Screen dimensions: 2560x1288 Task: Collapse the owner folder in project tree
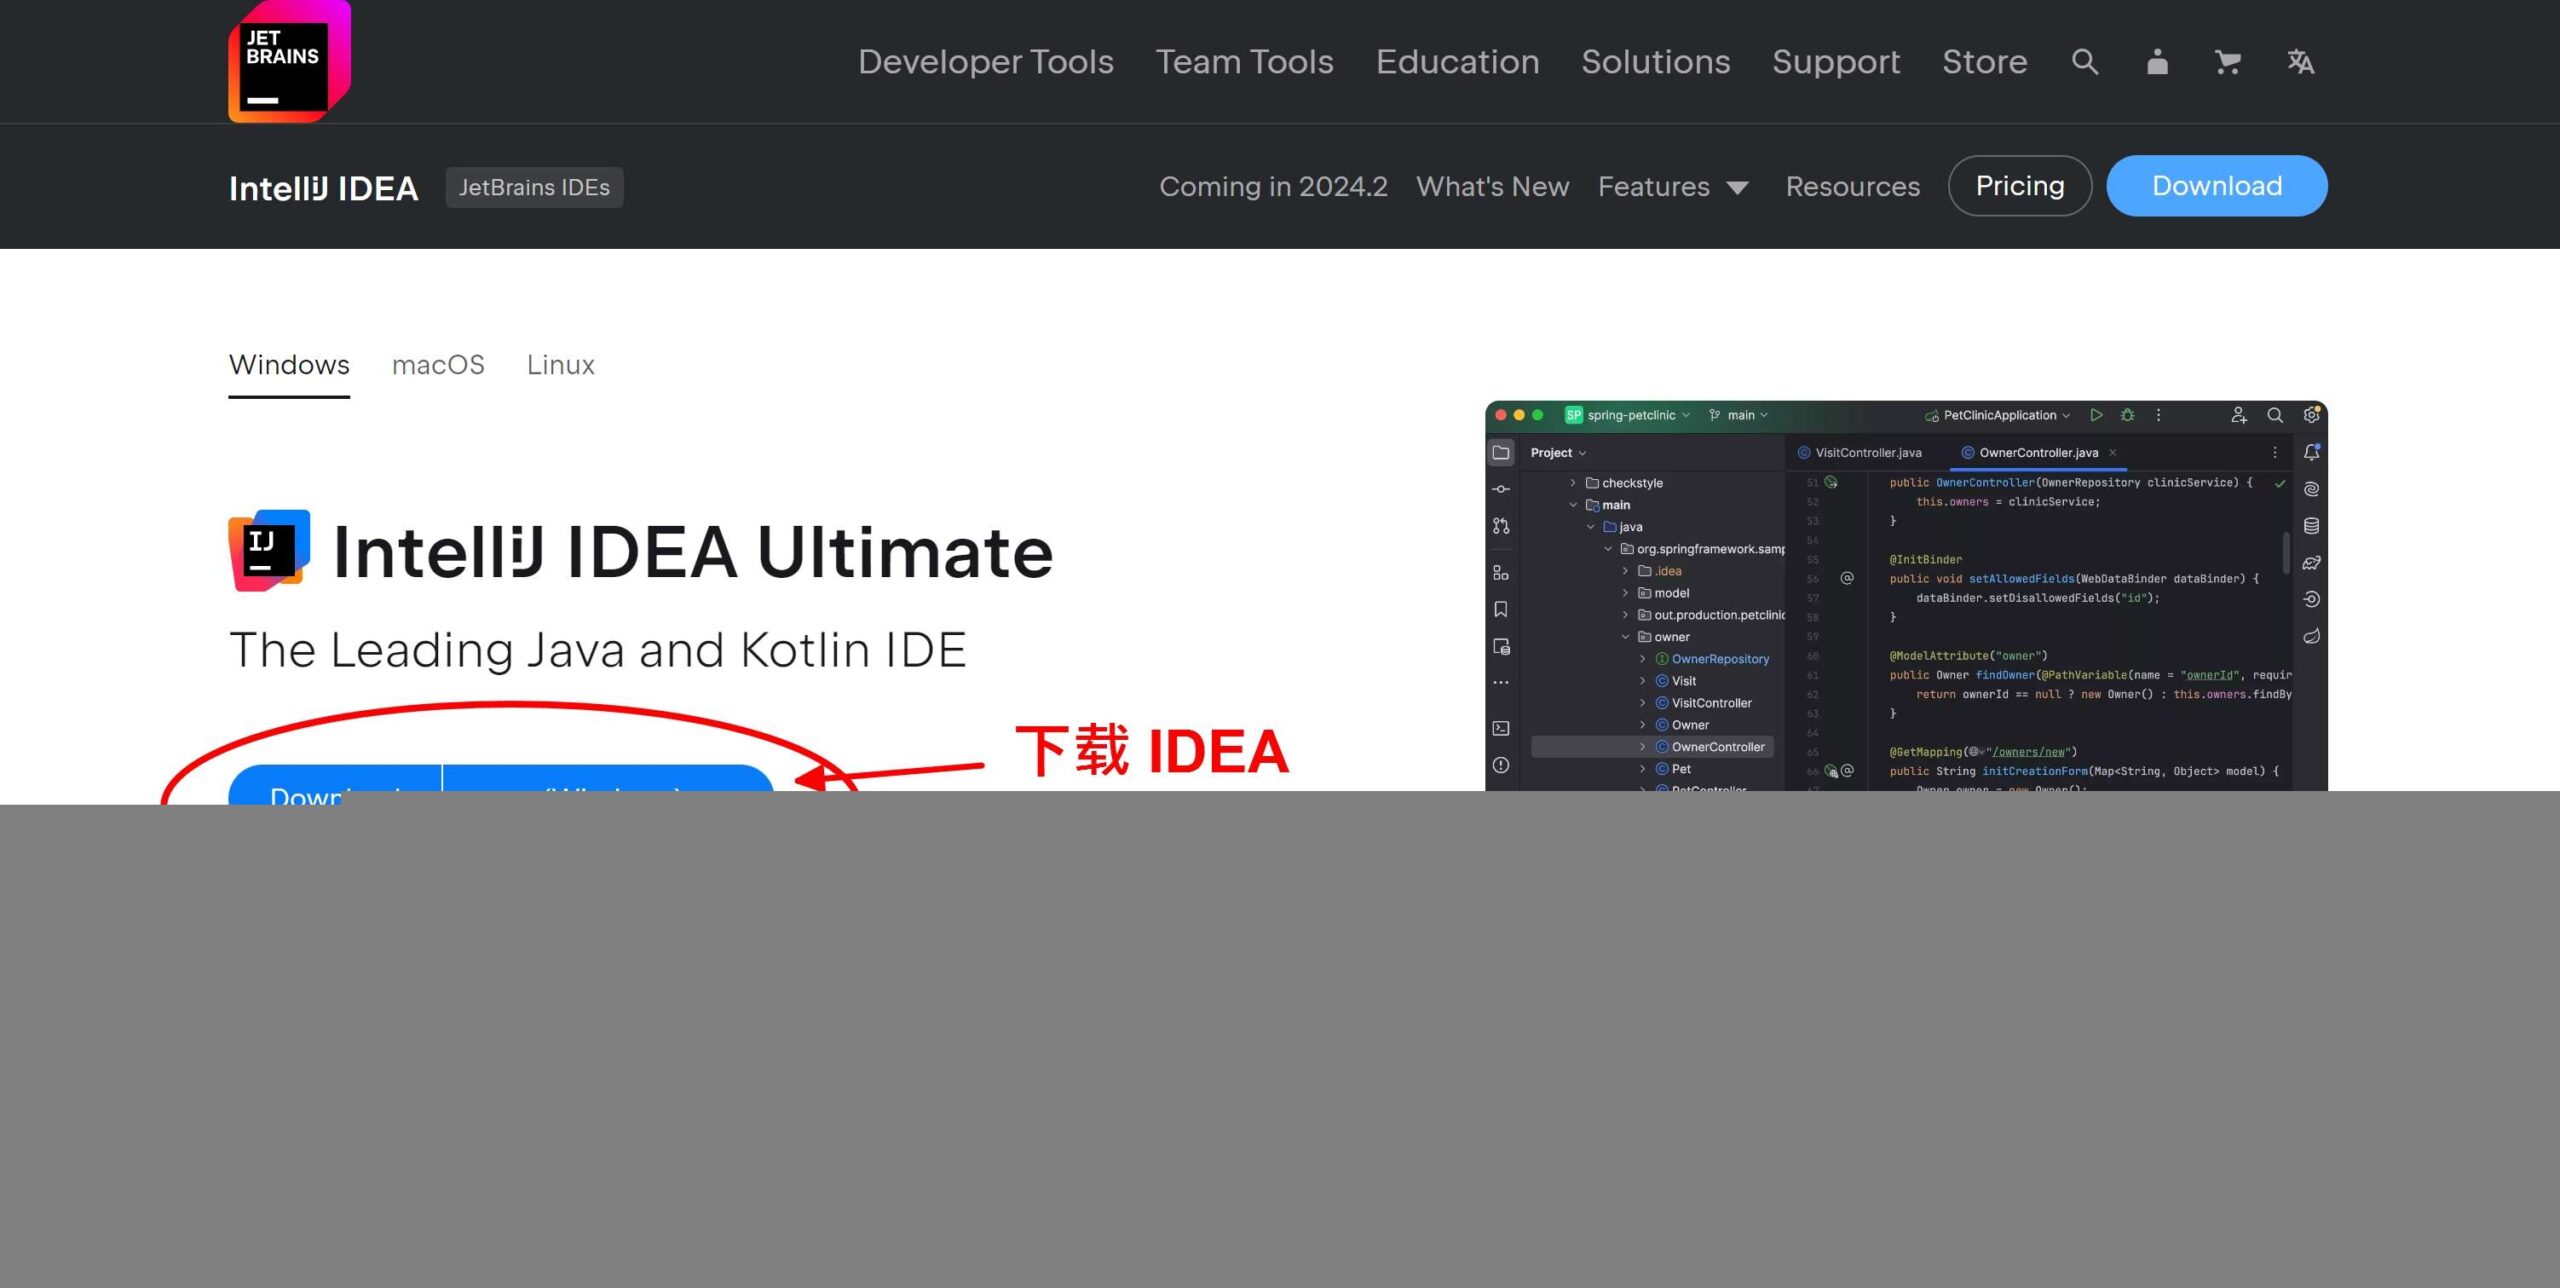pyautogui.click(x=1625, y=637)
